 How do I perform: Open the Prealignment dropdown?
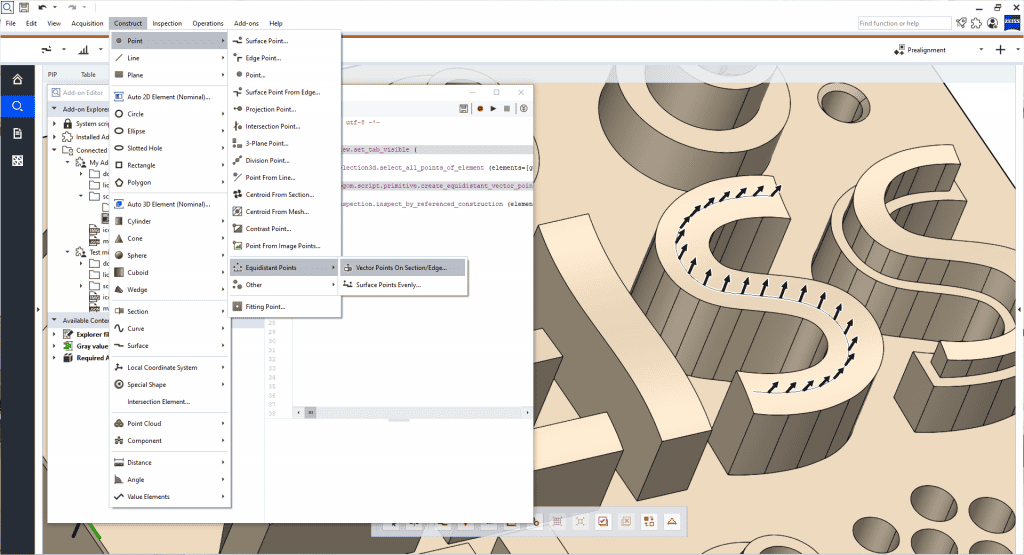pos(980,49)
